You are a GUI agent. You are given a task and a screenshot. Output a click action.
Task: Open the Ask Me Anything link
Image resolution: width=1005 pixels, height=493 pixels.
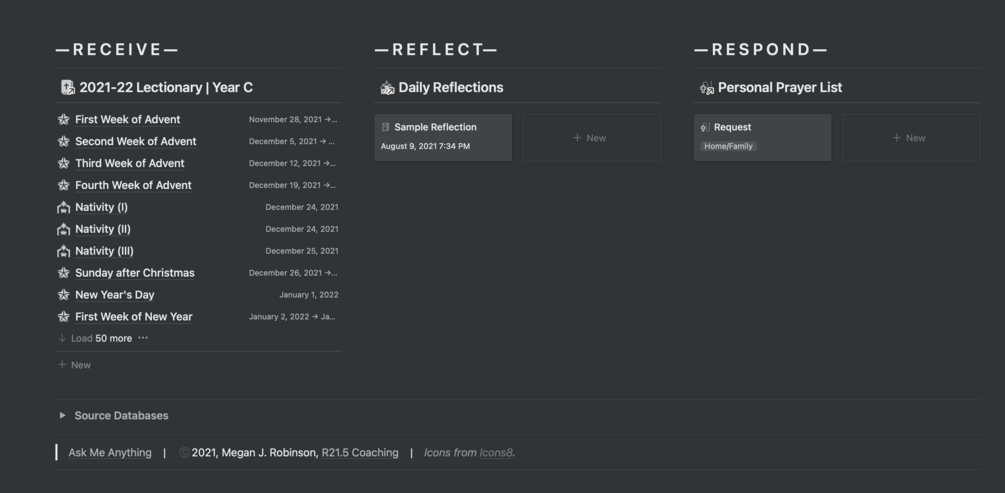pos(110,453)
